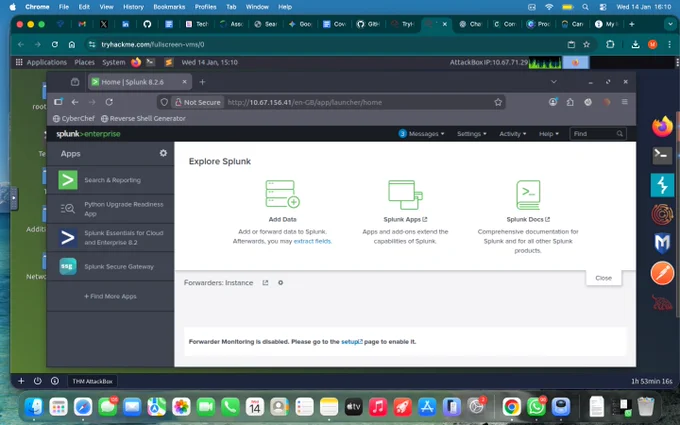680x425 pixels.
Task: Open the macOS Profiles menu
Action: click(206, 7)
